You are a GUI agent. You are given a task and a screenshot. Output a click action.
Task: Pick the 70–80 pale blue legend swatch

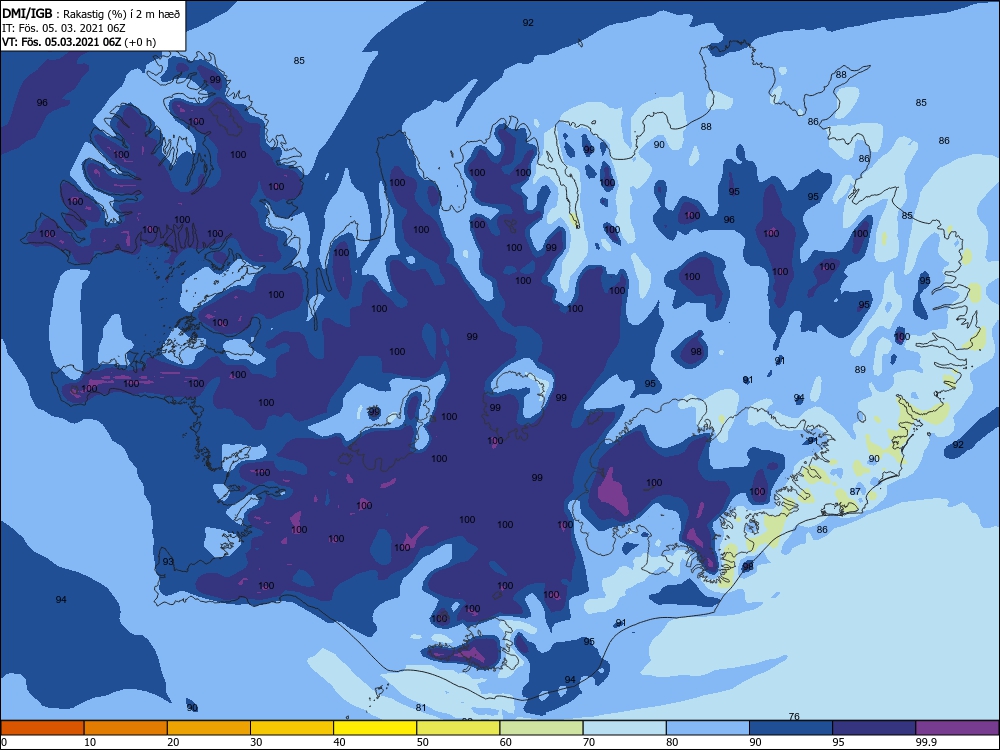[625, 728]
